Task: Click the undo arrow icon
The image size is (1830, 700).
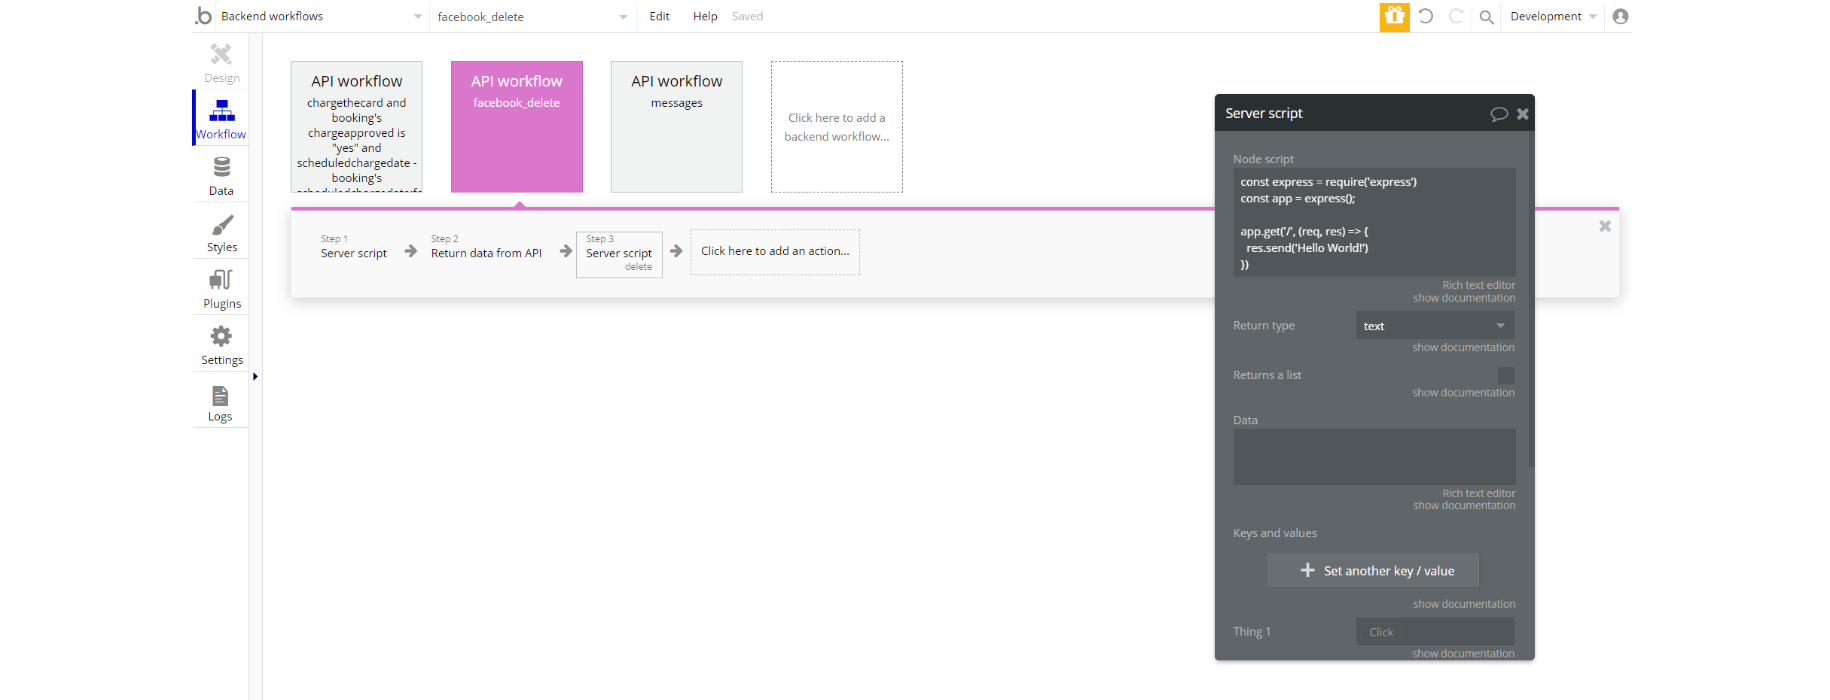Action: pyautogui.click(x=1425, y=16)
